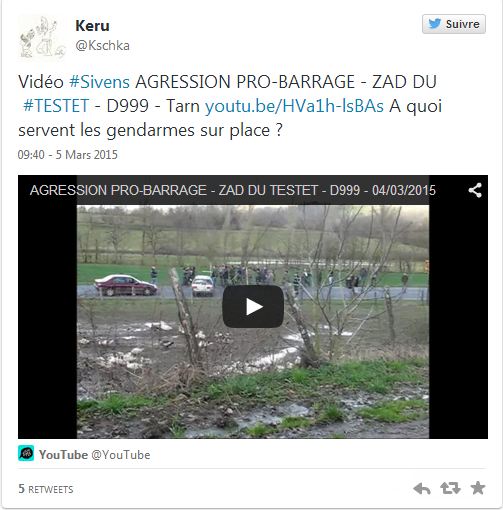Open the @YouTube handle link
This screenshot has height=510, width=503.
[x=121, y=455]
